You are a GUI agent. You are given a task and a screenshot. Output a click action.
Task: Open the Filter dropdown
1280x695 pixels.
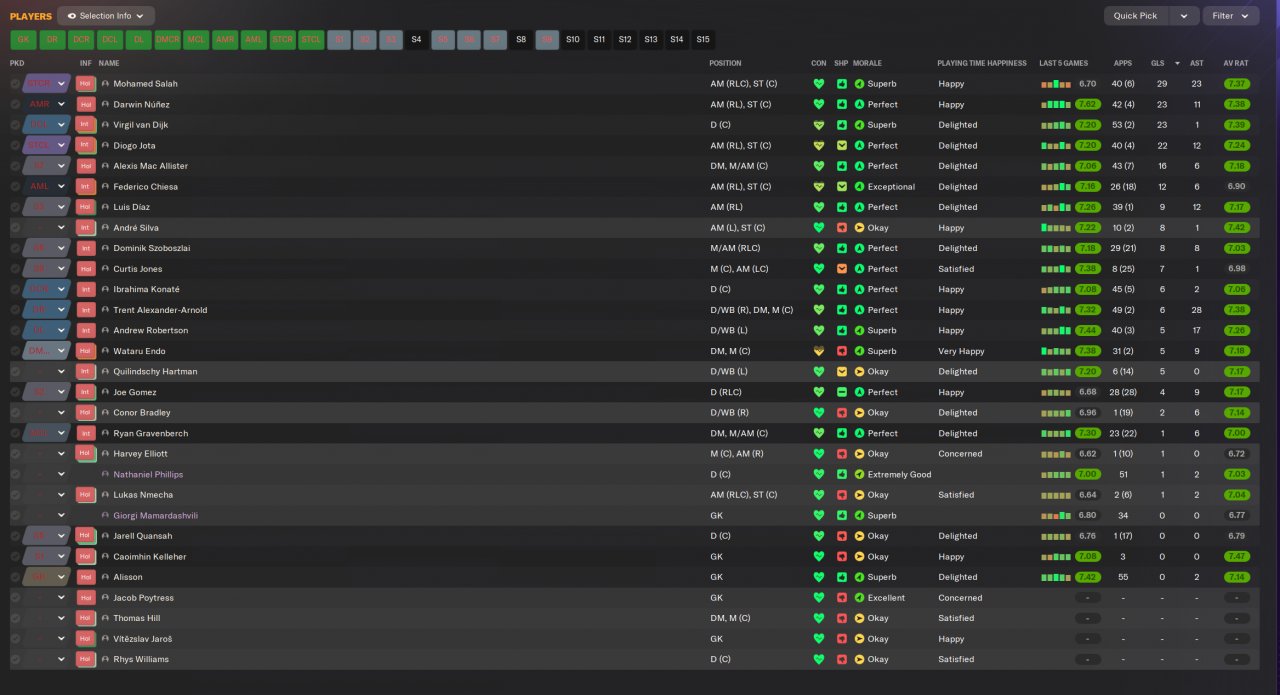click(1231, 16)
